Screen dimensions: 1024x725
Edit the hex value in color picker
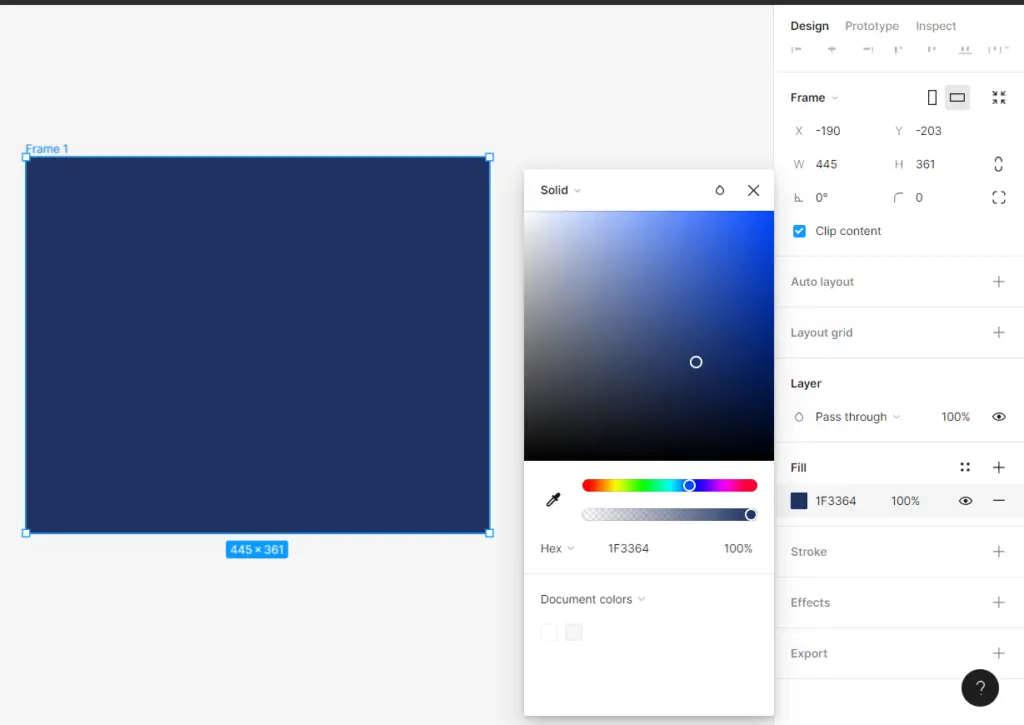point(628,549)
